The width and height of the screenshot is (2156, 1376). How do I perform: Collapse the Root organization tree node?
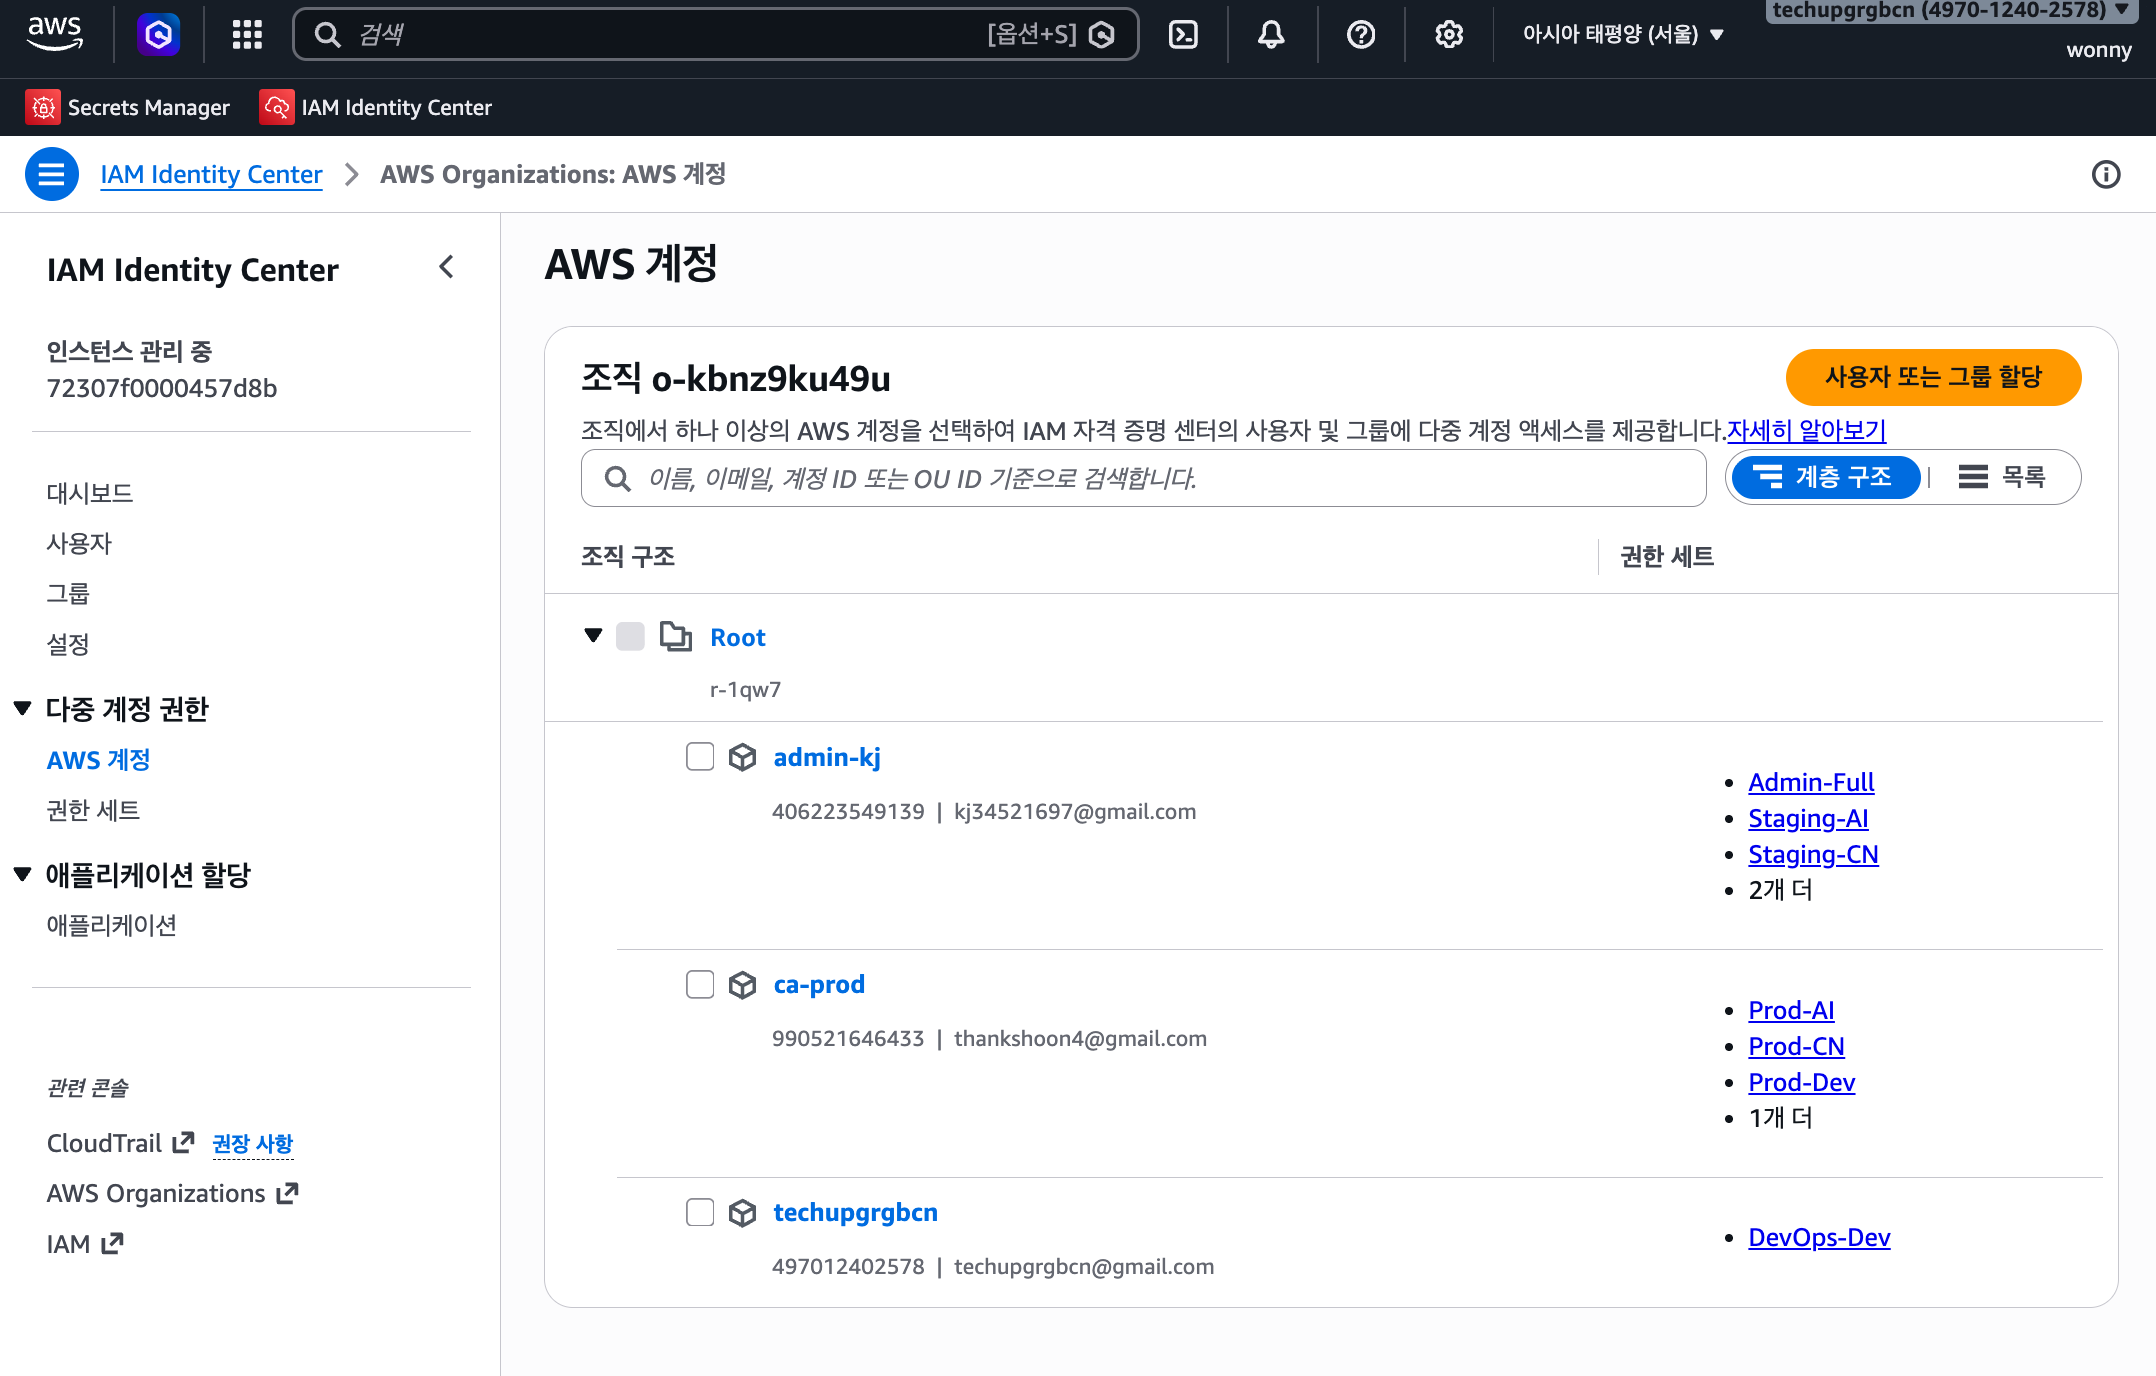click(593, 636)
